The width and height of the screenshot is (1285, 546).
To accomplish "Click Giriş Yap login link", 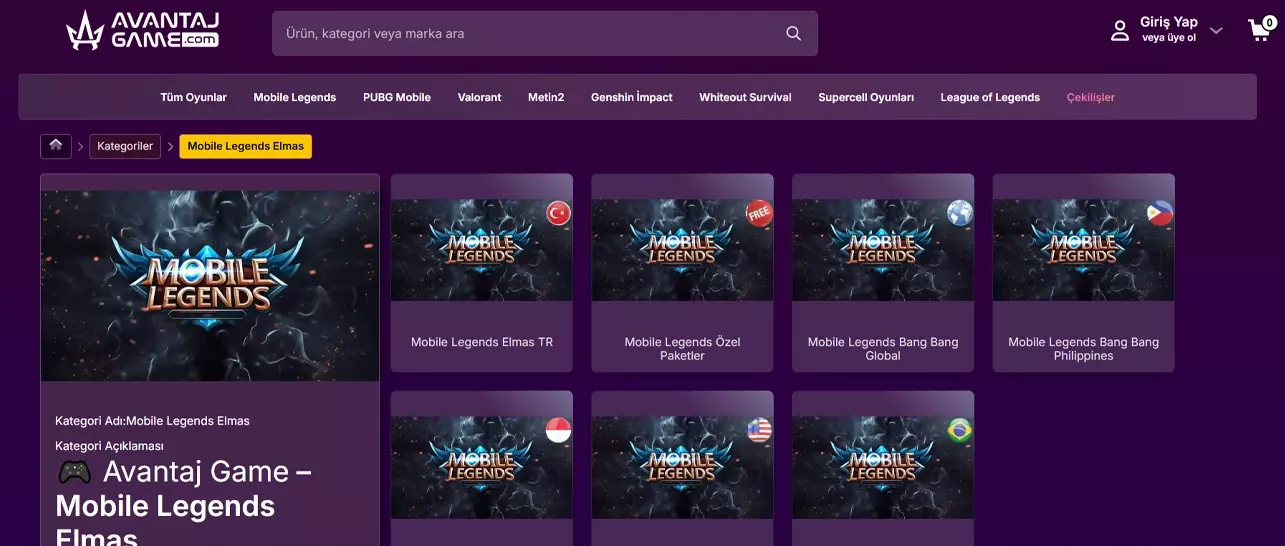I will tap(1169, 22).
